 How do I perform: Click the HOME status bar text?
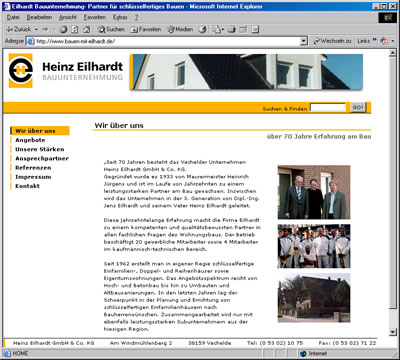(x=20, y=353)
